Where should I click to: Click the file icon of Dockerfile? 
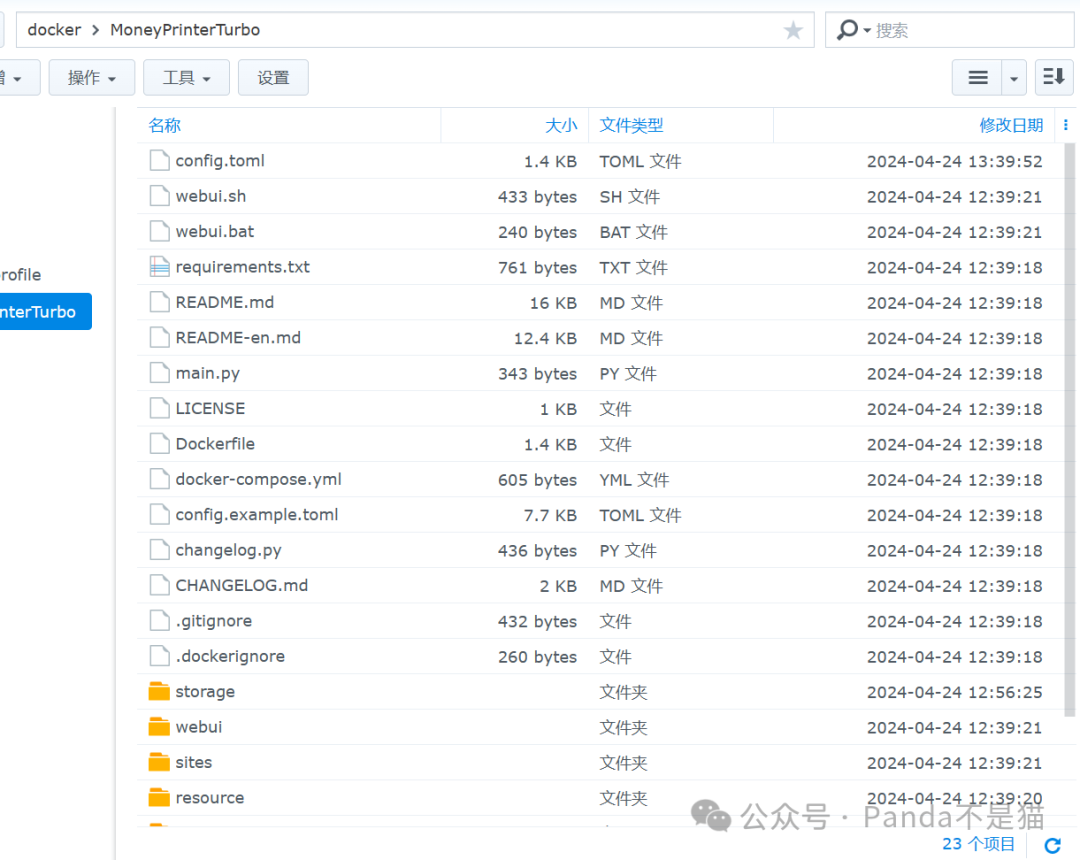pyautogui.click(x=159, y=443)
